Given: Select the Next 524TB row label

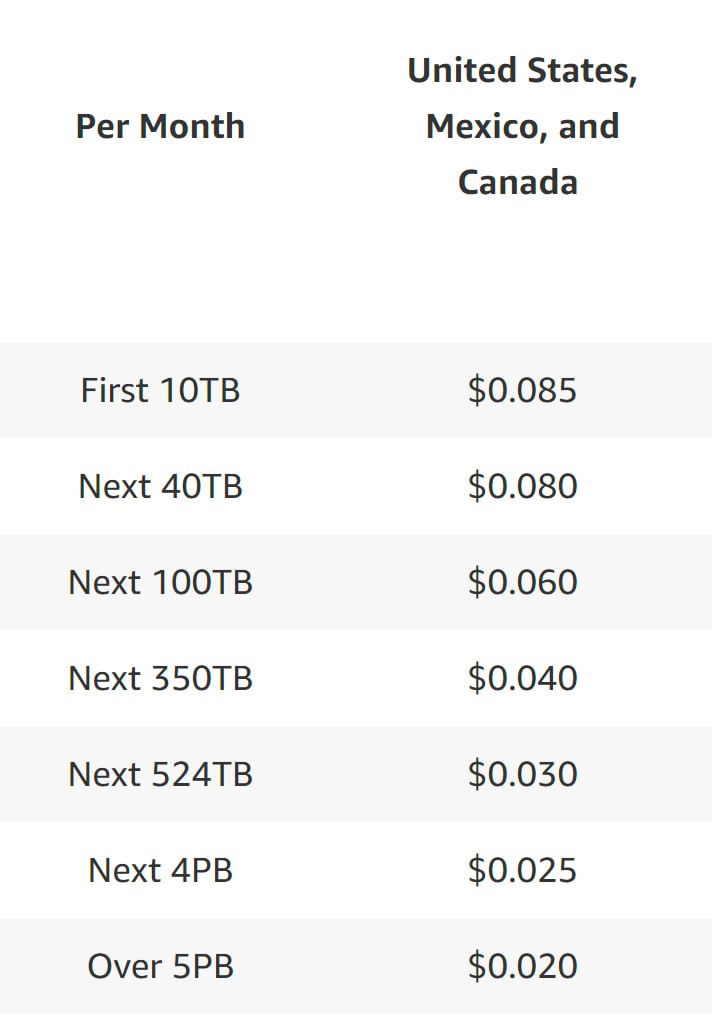Looking at the screenshot, I should tap(160, 775).
